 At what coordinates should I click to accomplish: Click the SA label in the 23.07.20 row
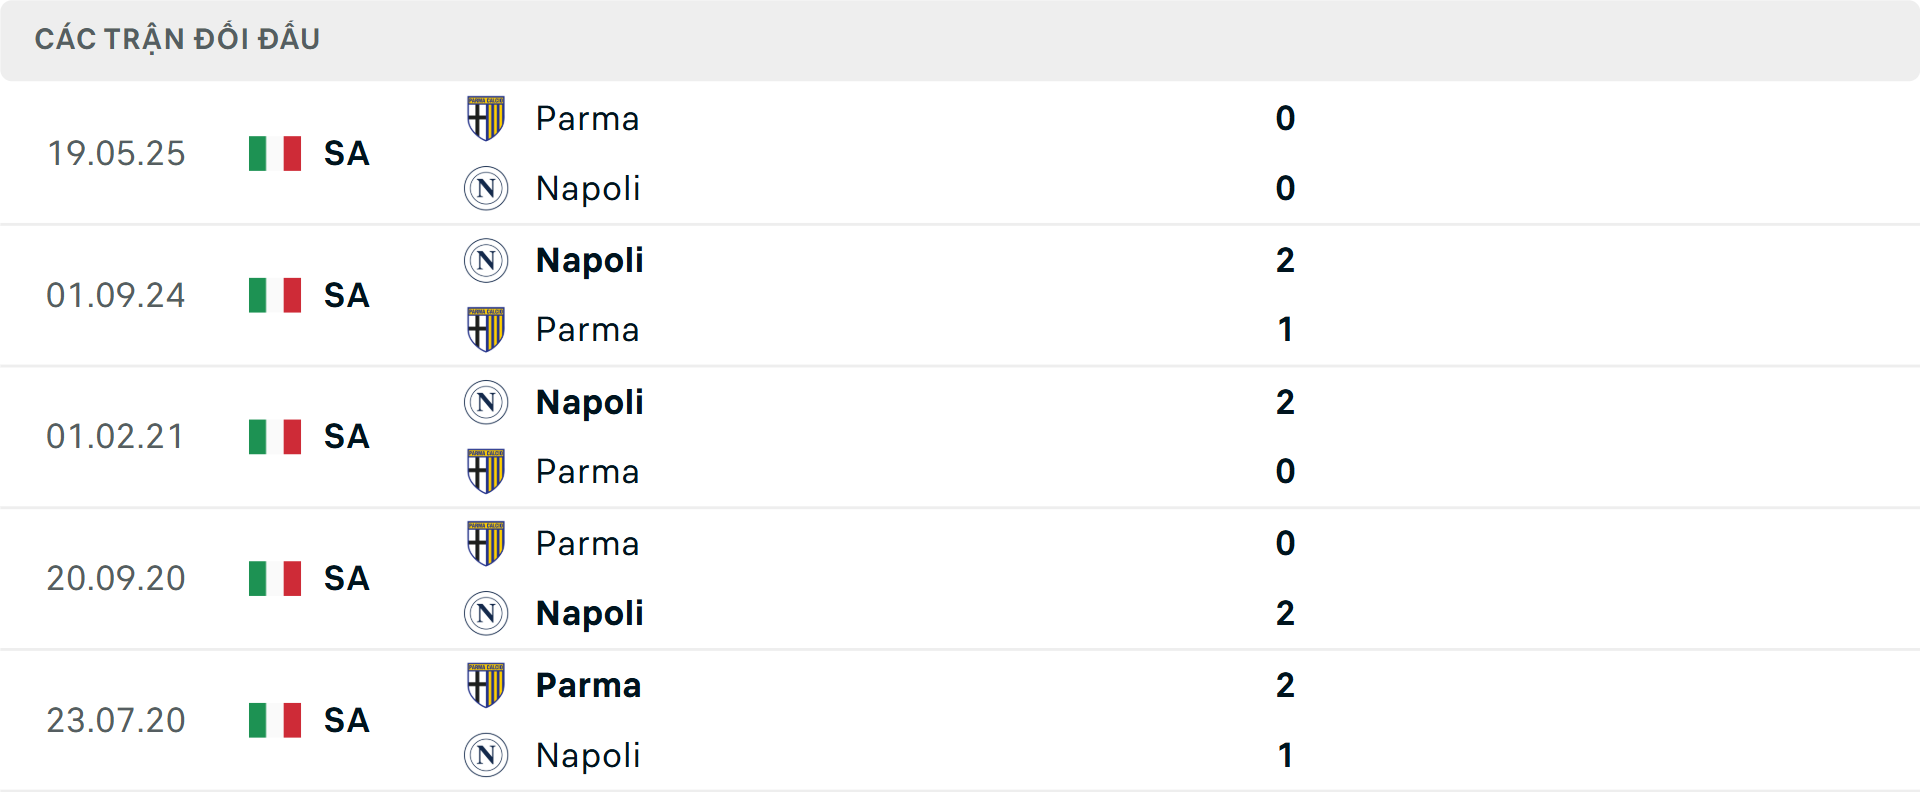345,720
